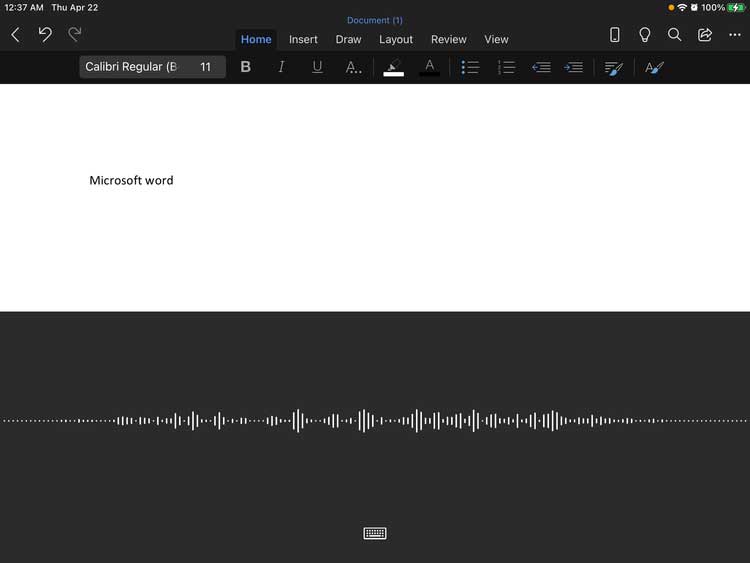This screenshot has height=563, width=750.
Task: Increase the paragraph indent
Action: tap(573, 67)
